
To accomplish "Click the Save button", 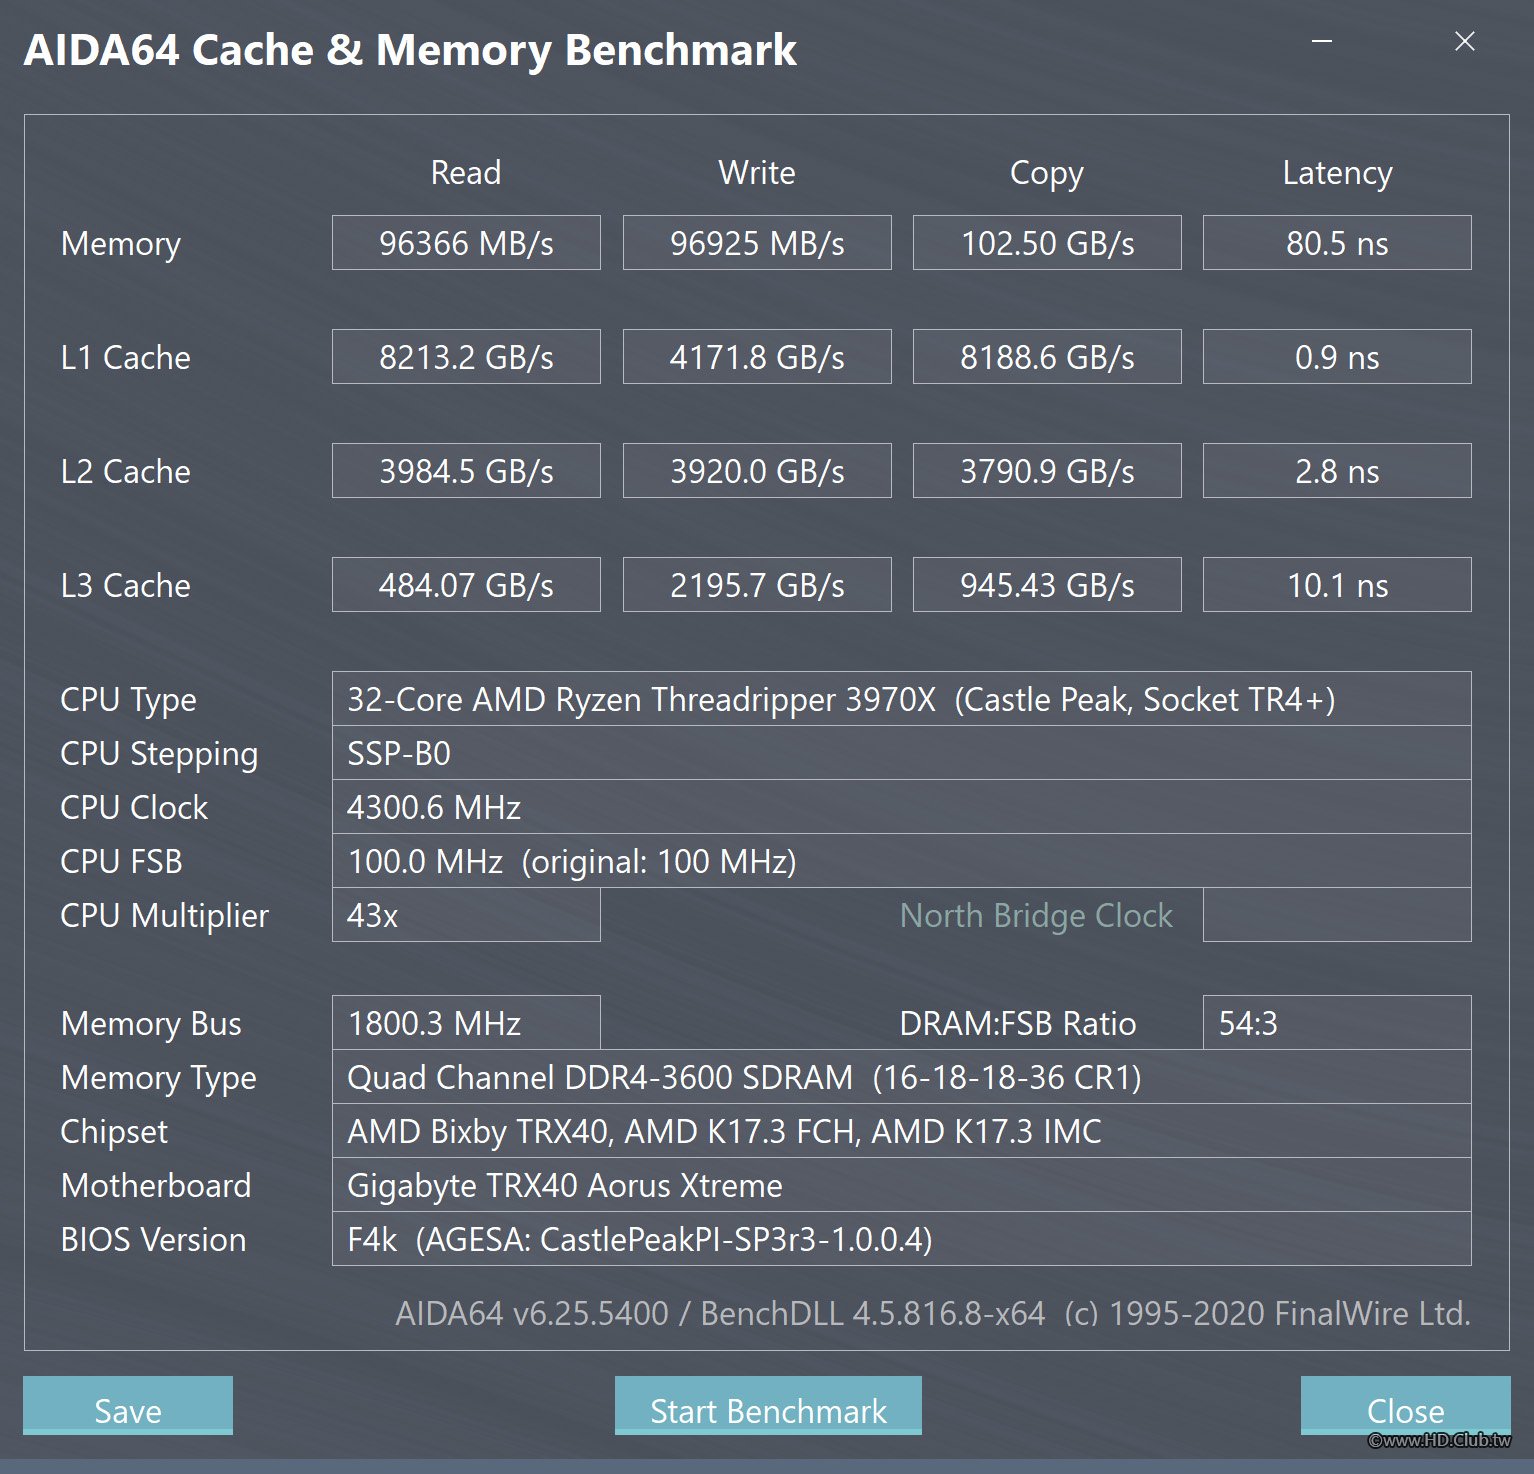I will (x=128, y=1406).
